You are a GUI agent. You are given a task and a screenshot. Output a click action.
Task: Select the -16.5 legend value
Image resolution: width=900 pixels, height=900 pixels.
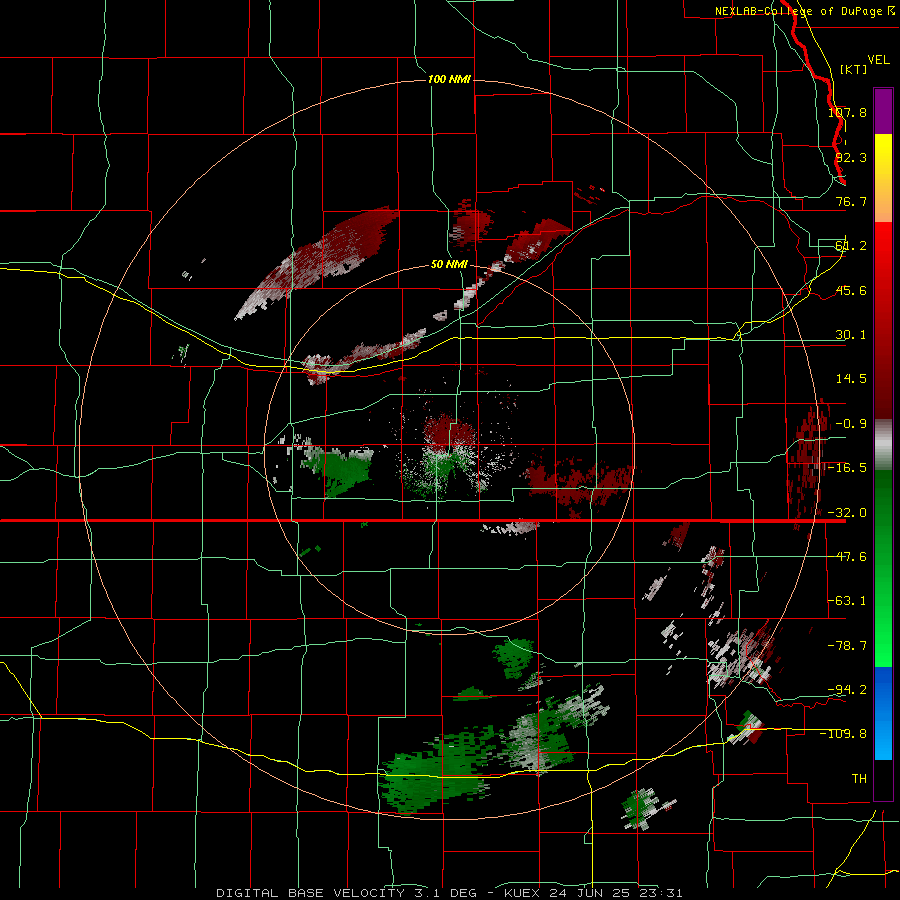(847, 468)
